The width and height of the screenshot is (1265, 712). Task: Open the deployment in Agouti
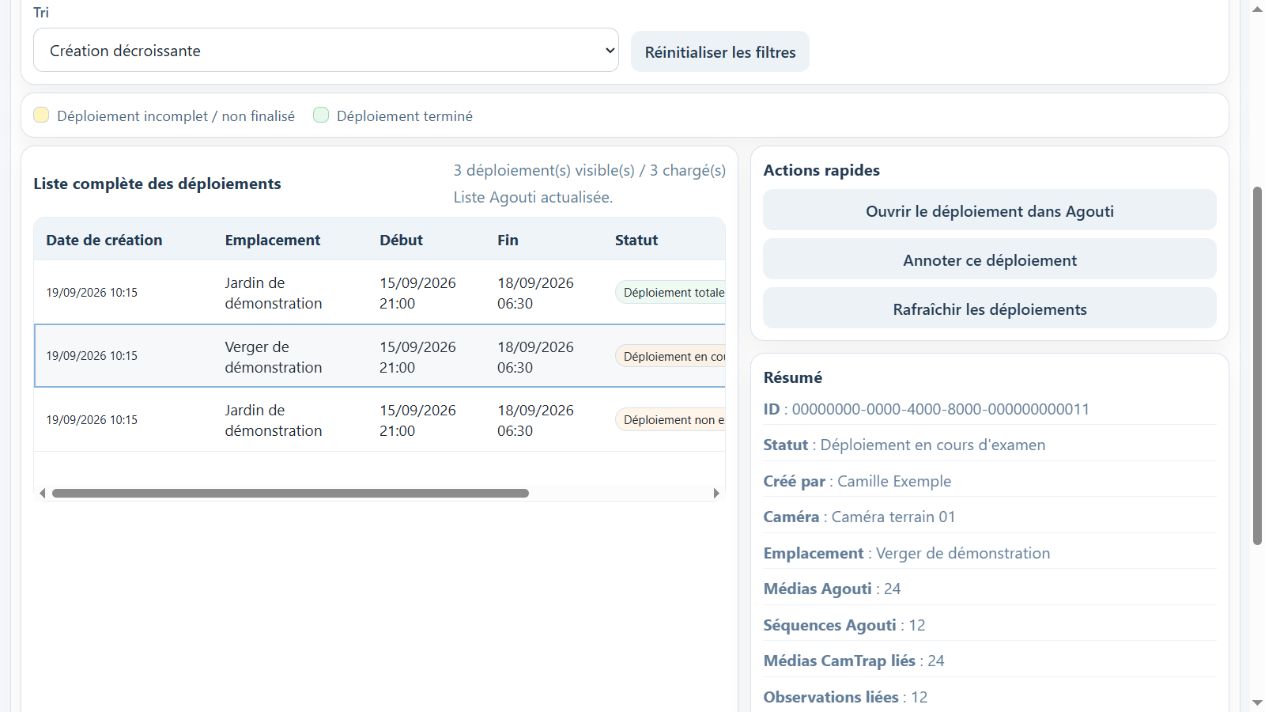pyautogui.click(x=989, y=211)
